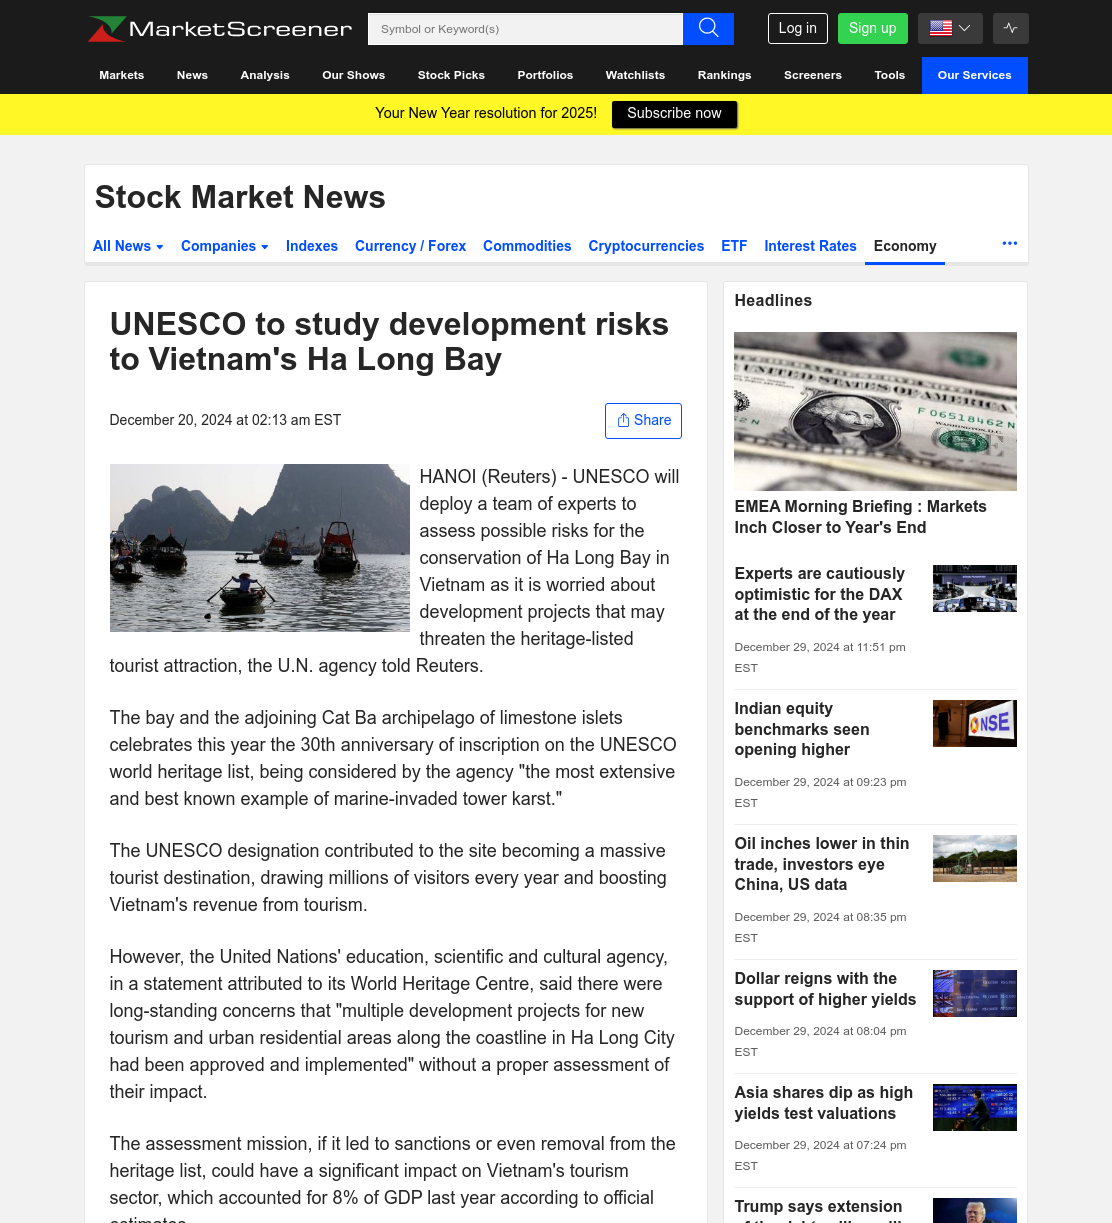The image size is (1112, 1223).
Task: Open the Trump says extension headline
Action: tap(818, 1210)
